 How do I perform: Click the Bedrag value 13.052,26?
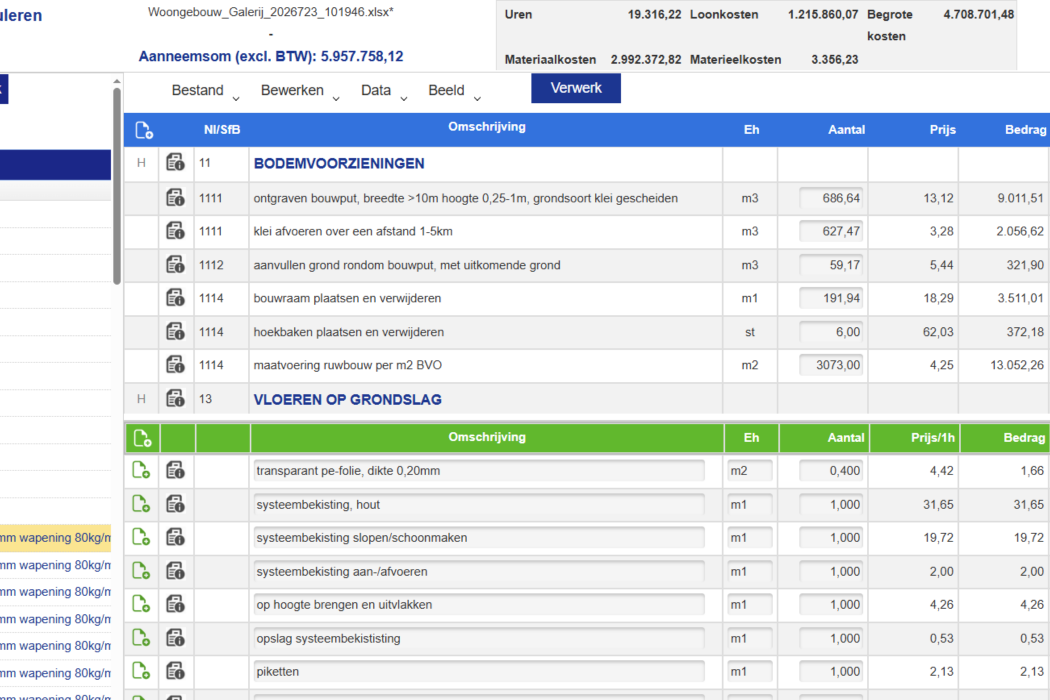(x=1017, y=365)
